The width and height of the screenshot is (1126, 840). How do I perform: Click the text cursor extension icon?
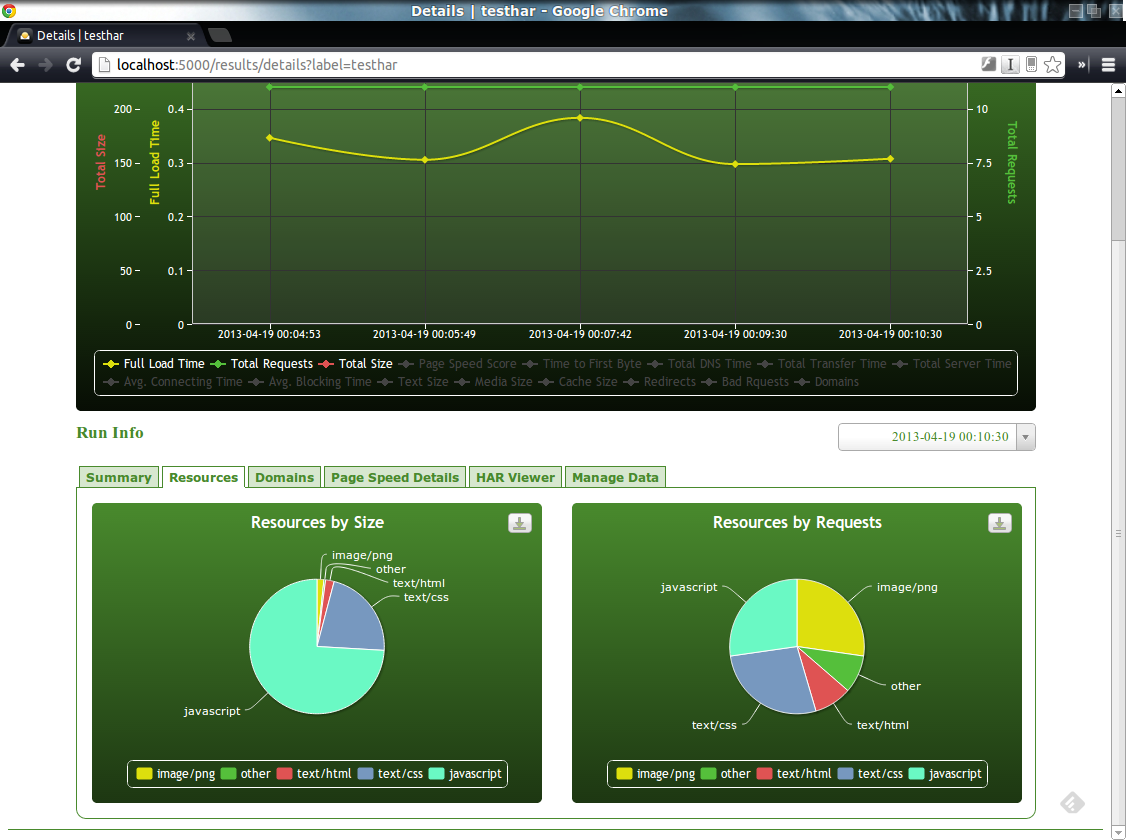point(1010,65)
